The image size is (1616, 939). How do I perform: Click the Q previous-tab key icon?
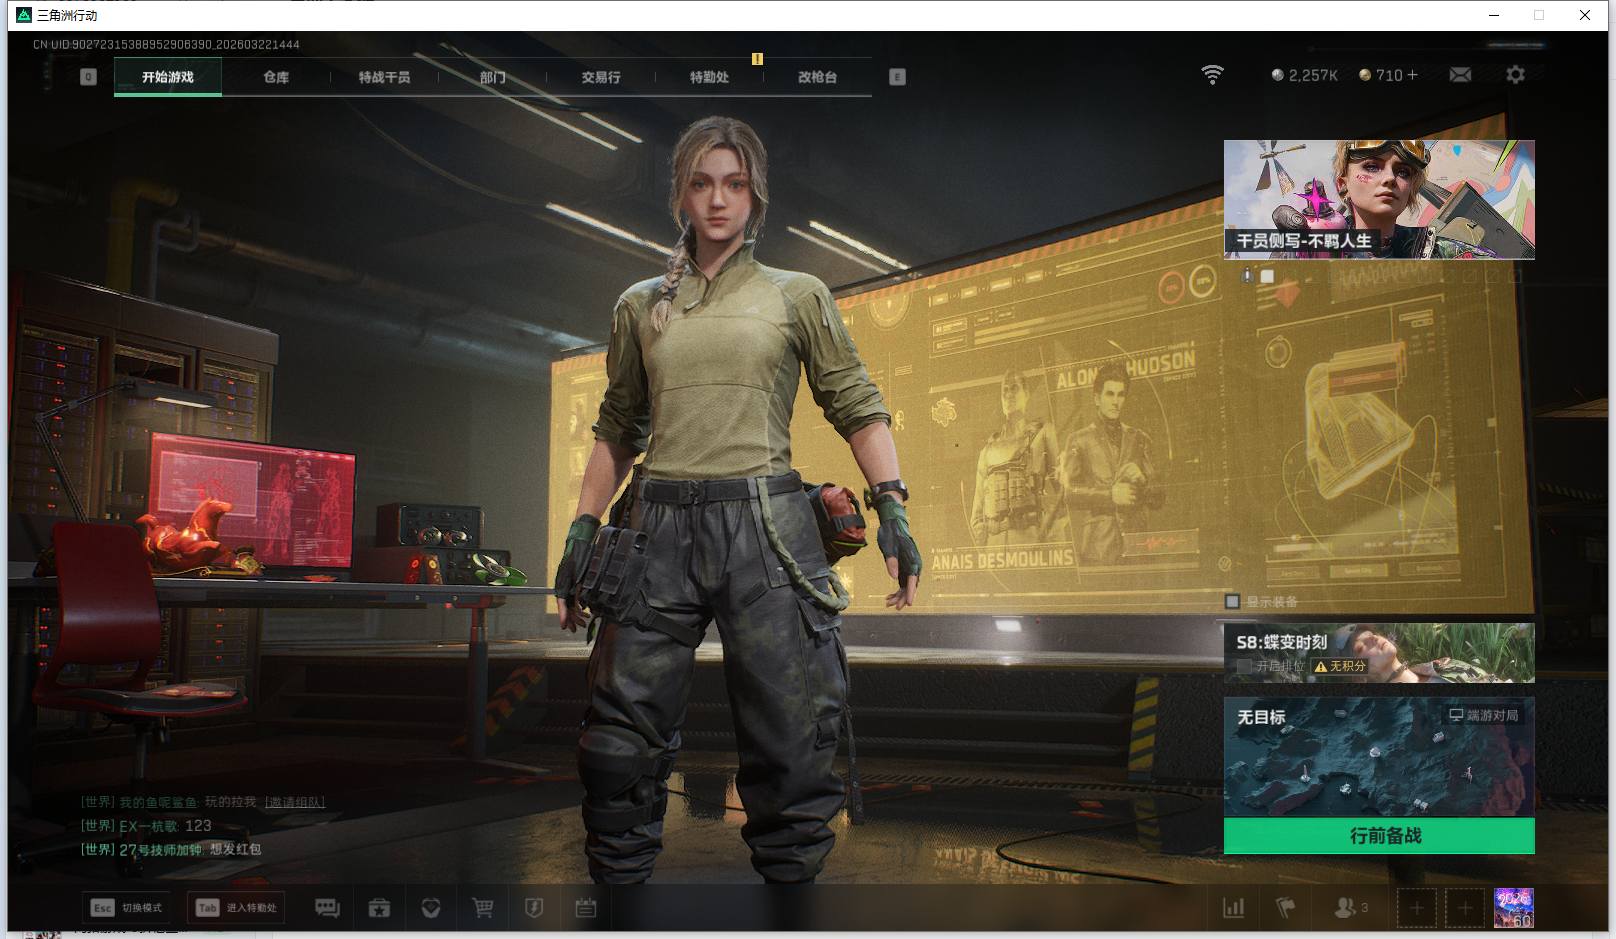[88, 77]
